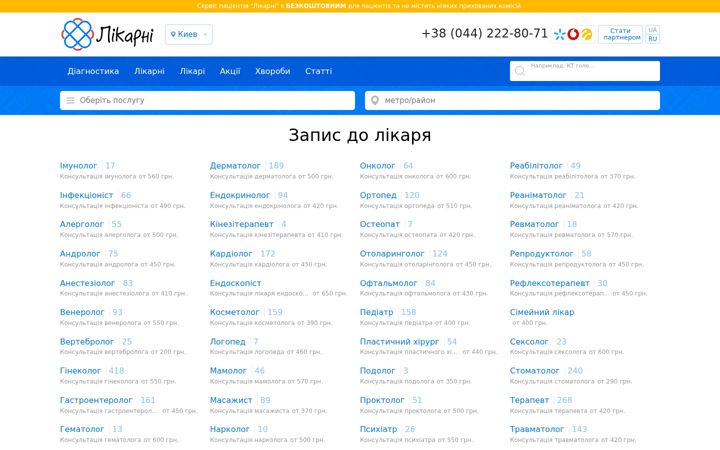
Task: Open the Мамолог link
Action: [x=228, y=371]
